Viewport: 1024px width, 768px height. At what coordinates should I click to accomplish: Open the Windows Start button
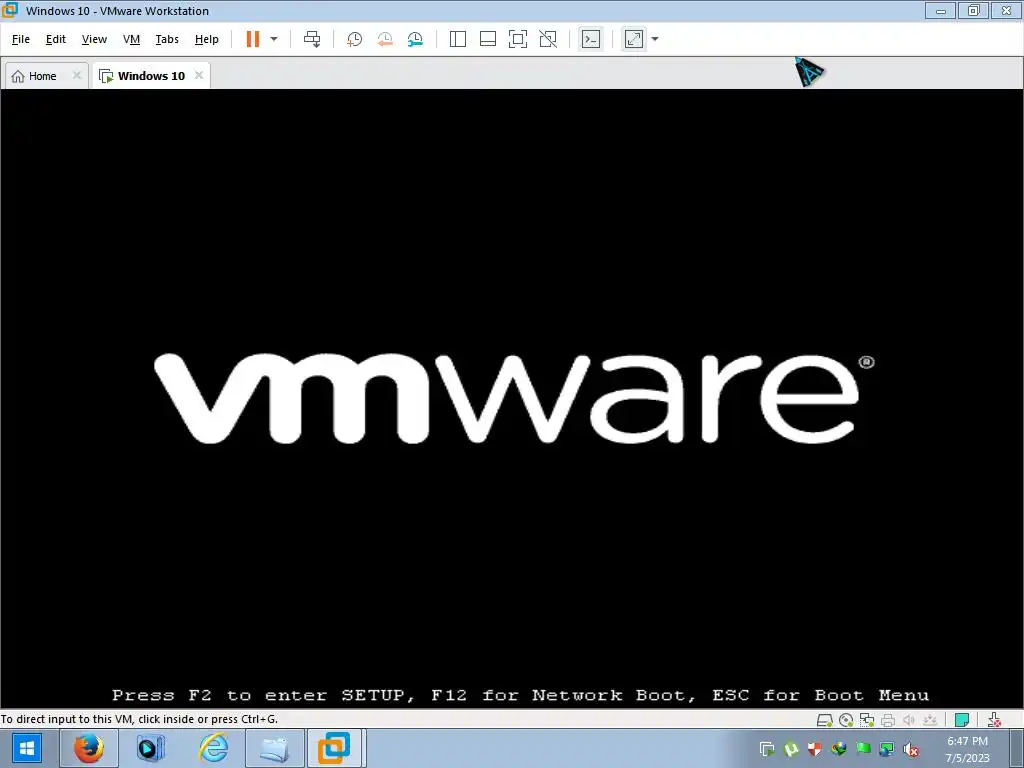pyautogui.click(x=27, y=748)
